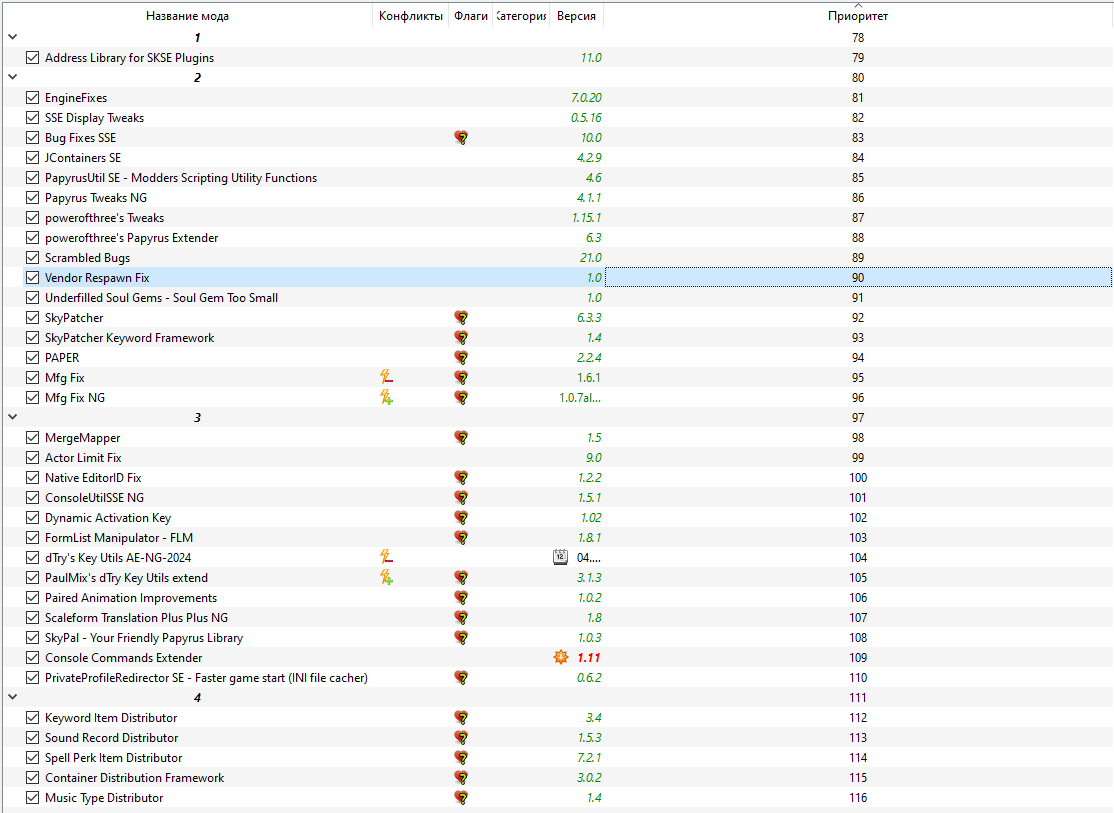Uncheck the Scrambled Bugs mod
The height and width of the screenshot is (813, 1114).
32,257
